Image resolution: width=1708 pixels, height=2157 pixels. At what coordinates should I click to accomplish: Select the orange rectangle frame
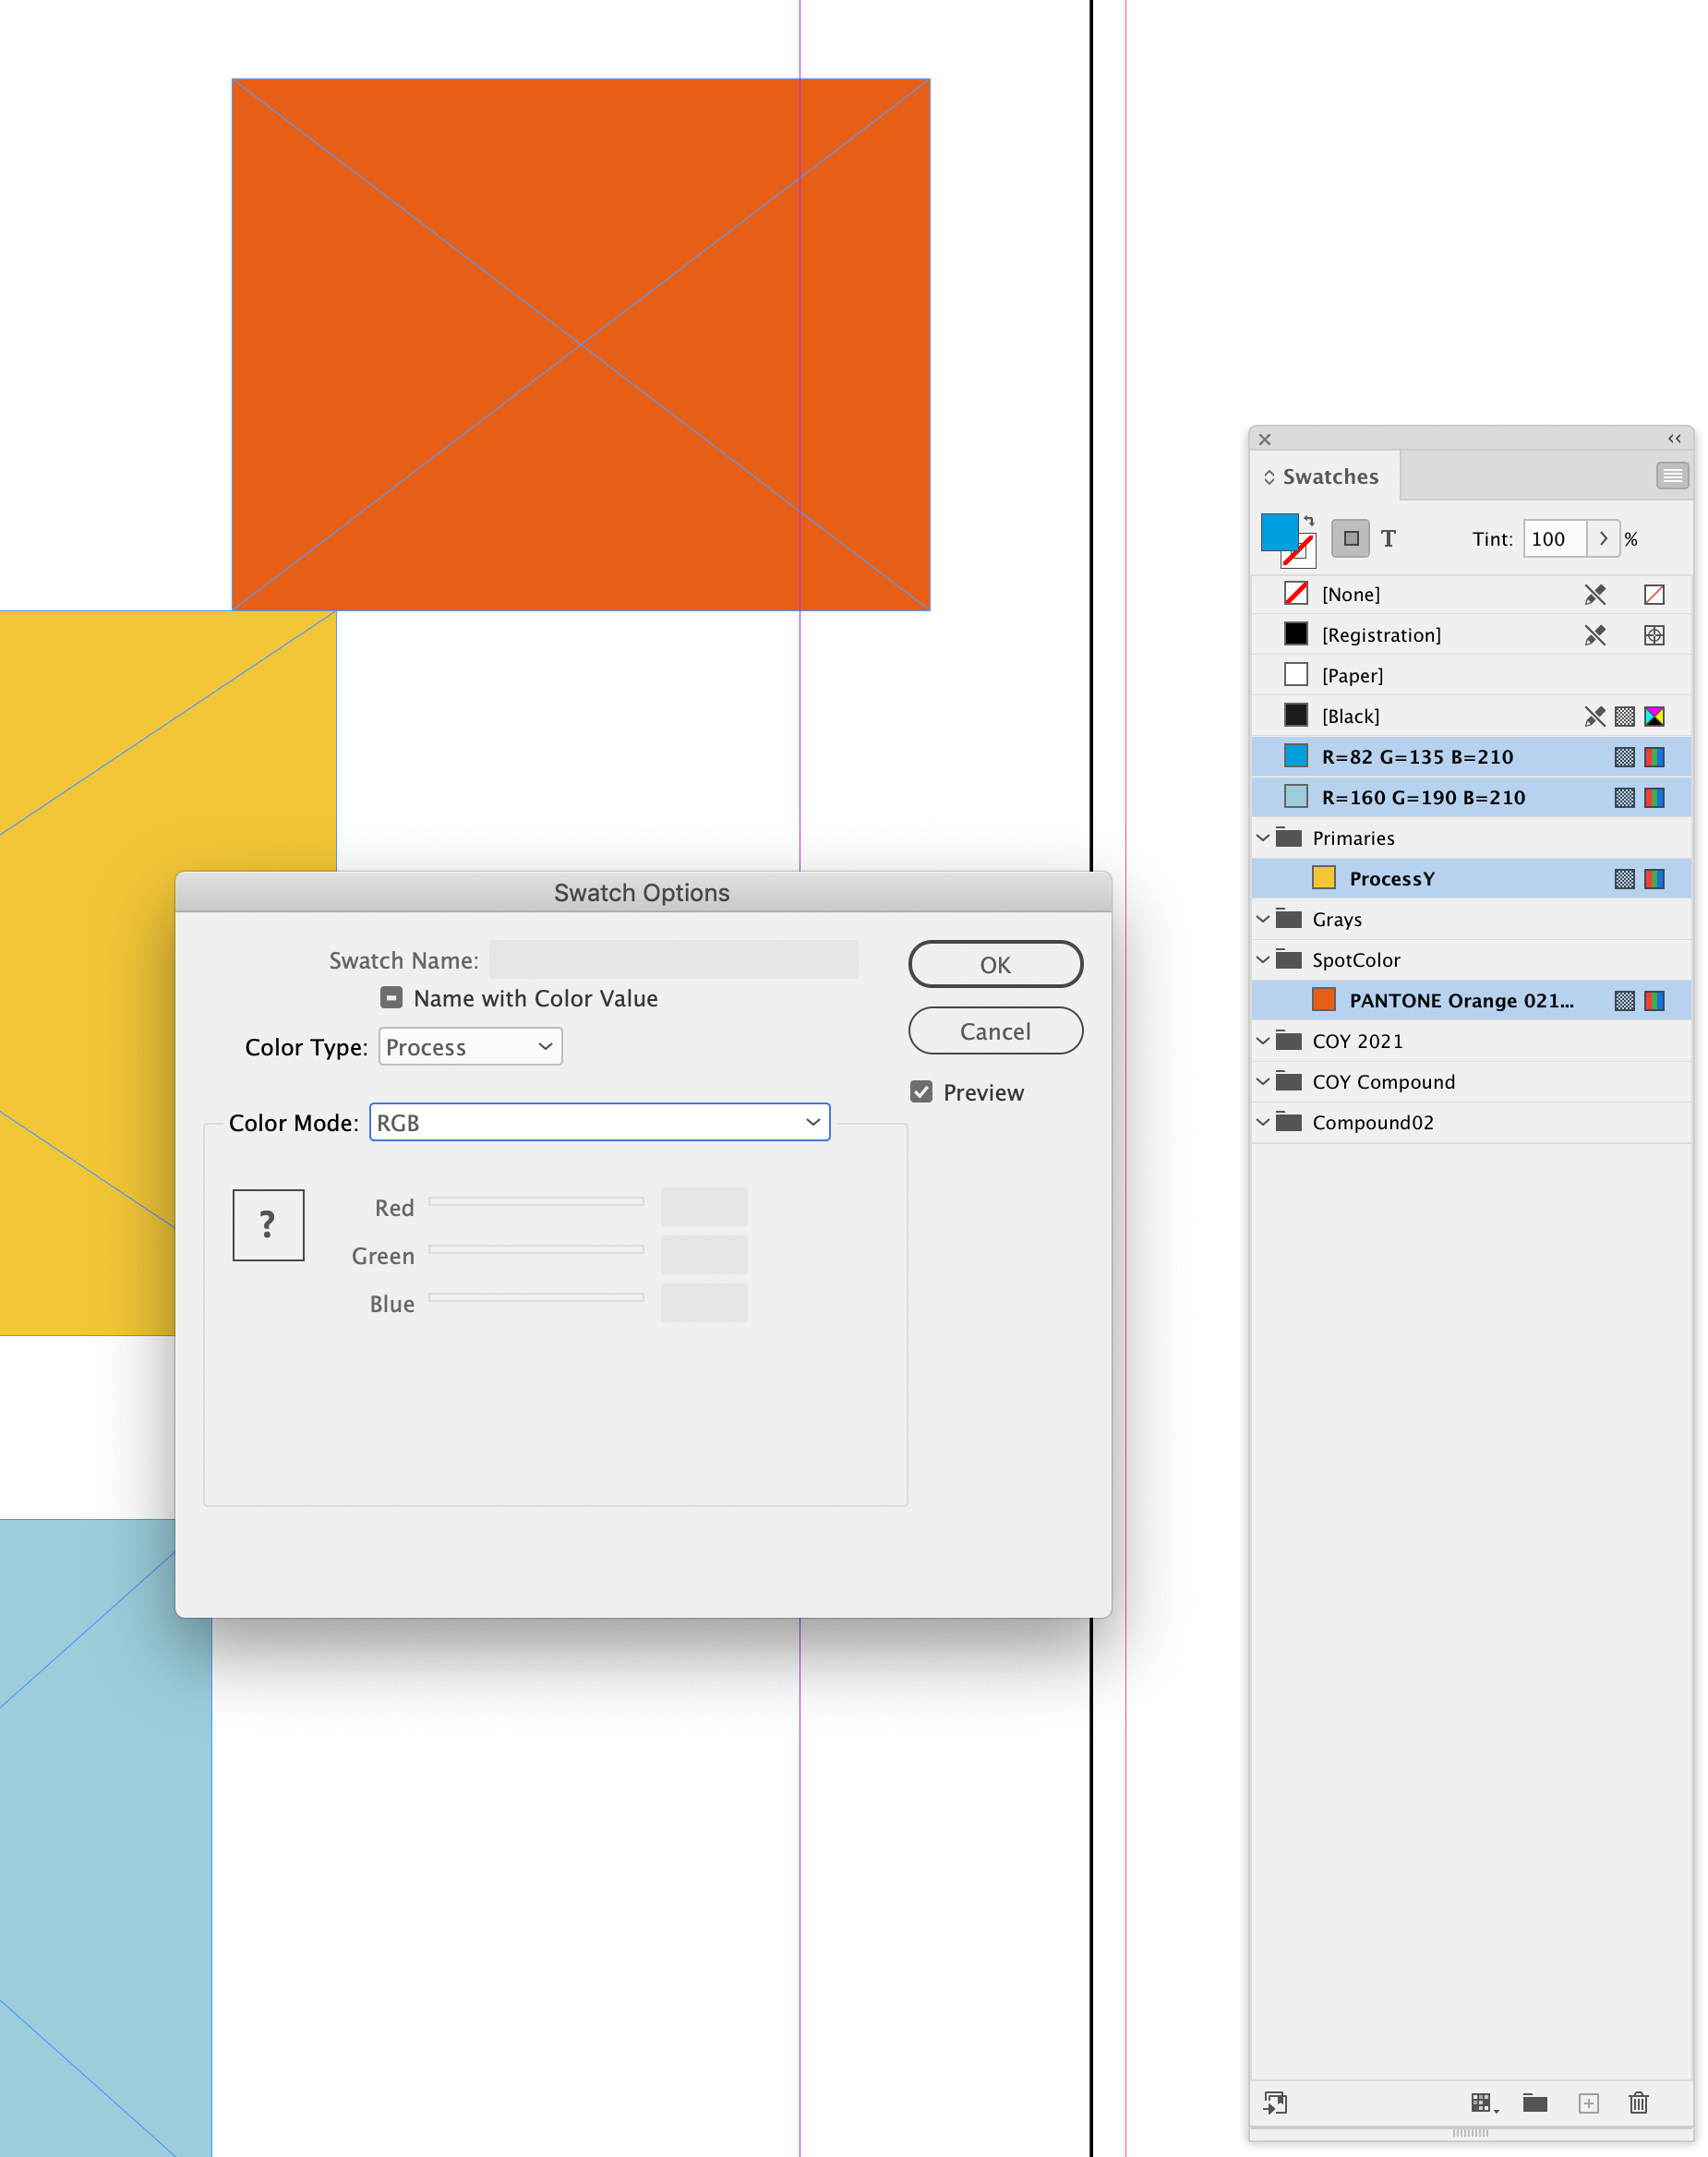(x=581, y=344)
